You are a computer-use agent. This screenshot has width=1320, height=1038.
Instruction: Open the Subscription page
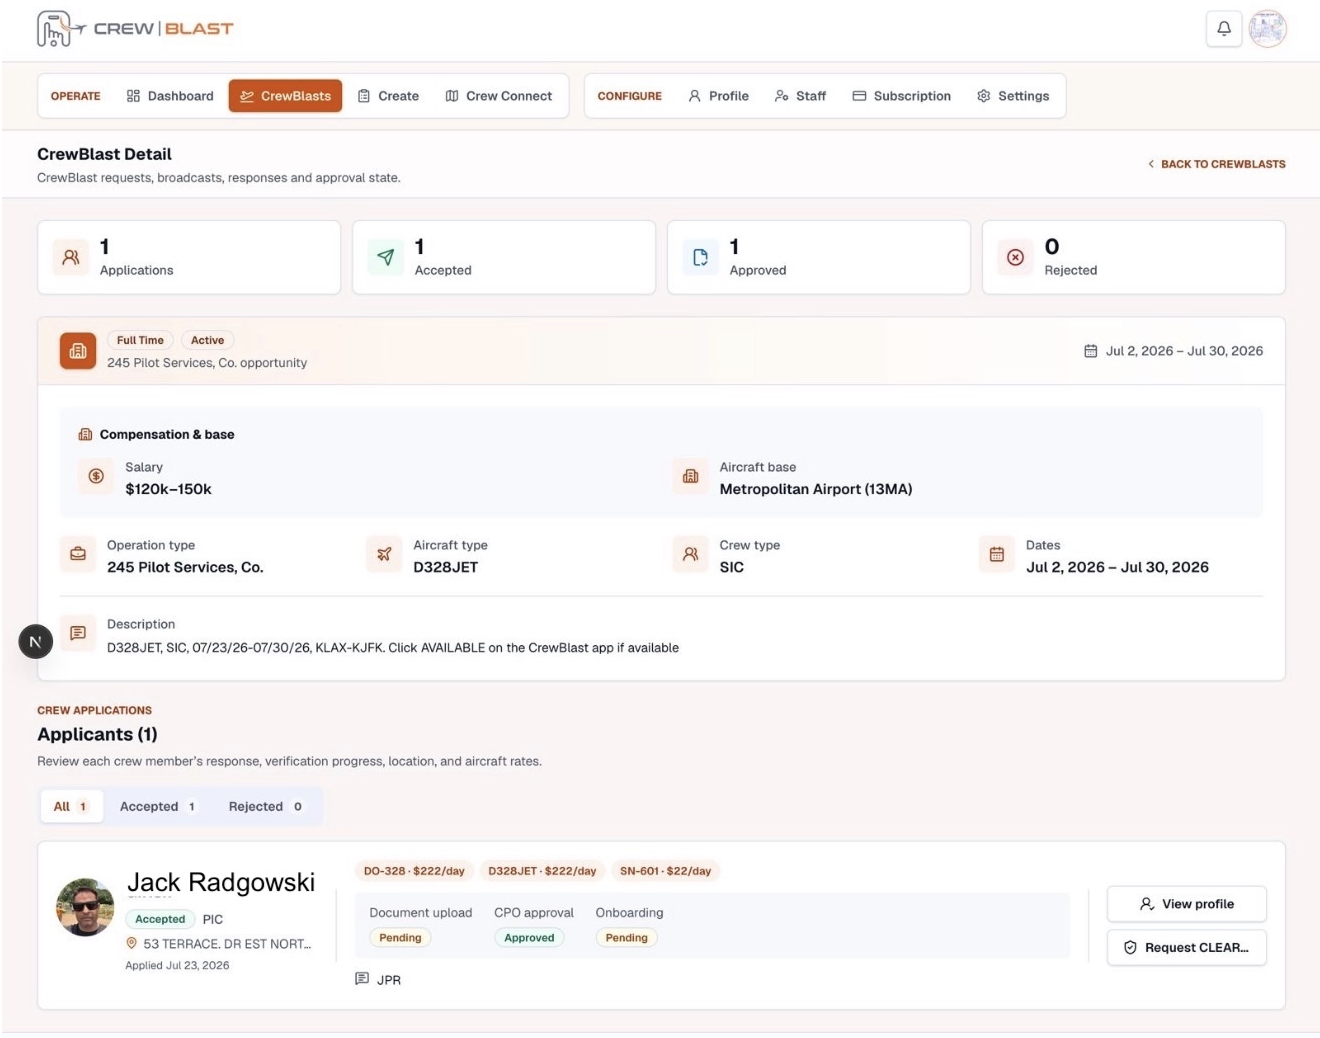901,96
